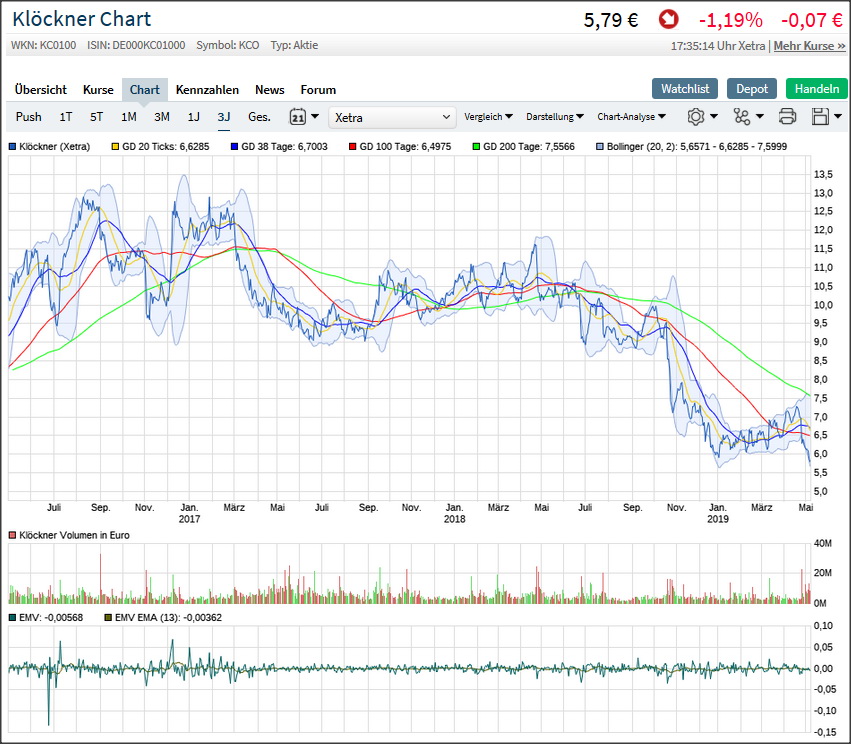Screen dimensions: 851x744
Task: Open the Vergleich dropdown menu
Action: (x=488, y=117)
